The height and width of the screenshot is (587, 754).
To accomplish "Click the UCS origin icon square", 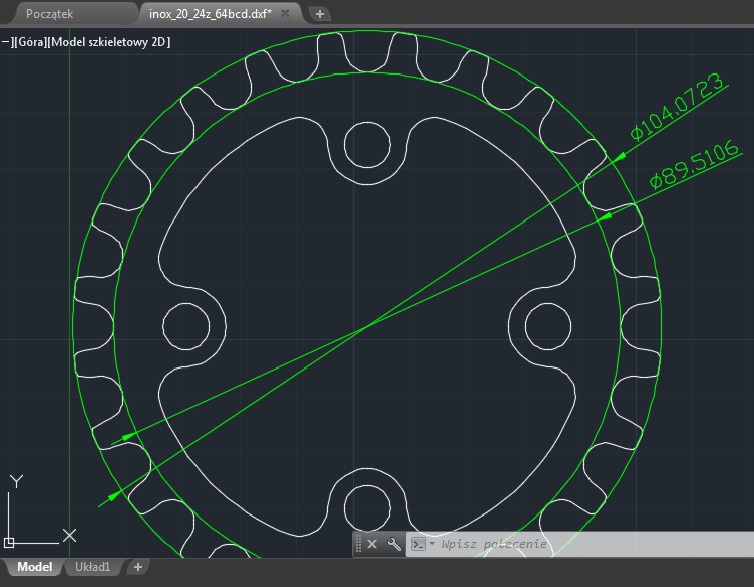I will tap(9, 543).
